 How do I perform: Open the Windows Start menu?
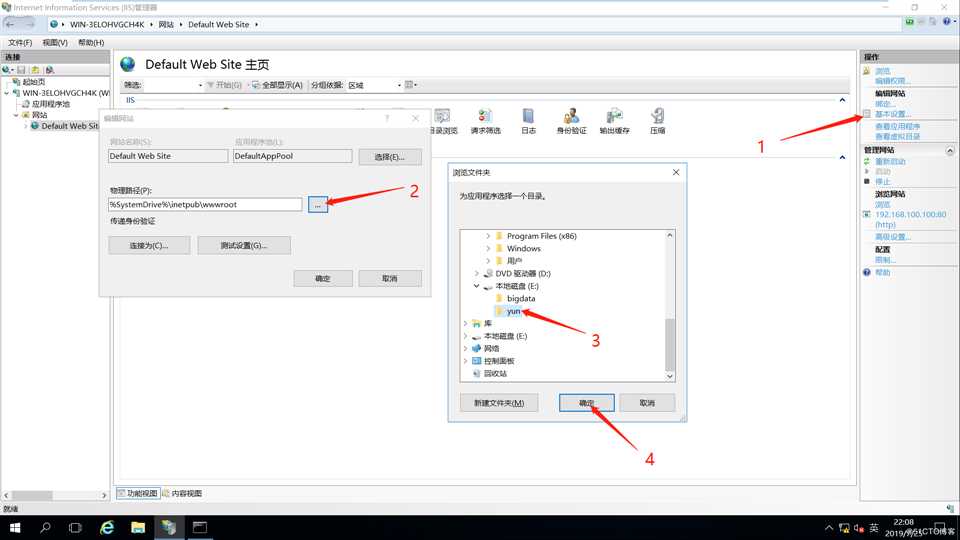point(15,527)
